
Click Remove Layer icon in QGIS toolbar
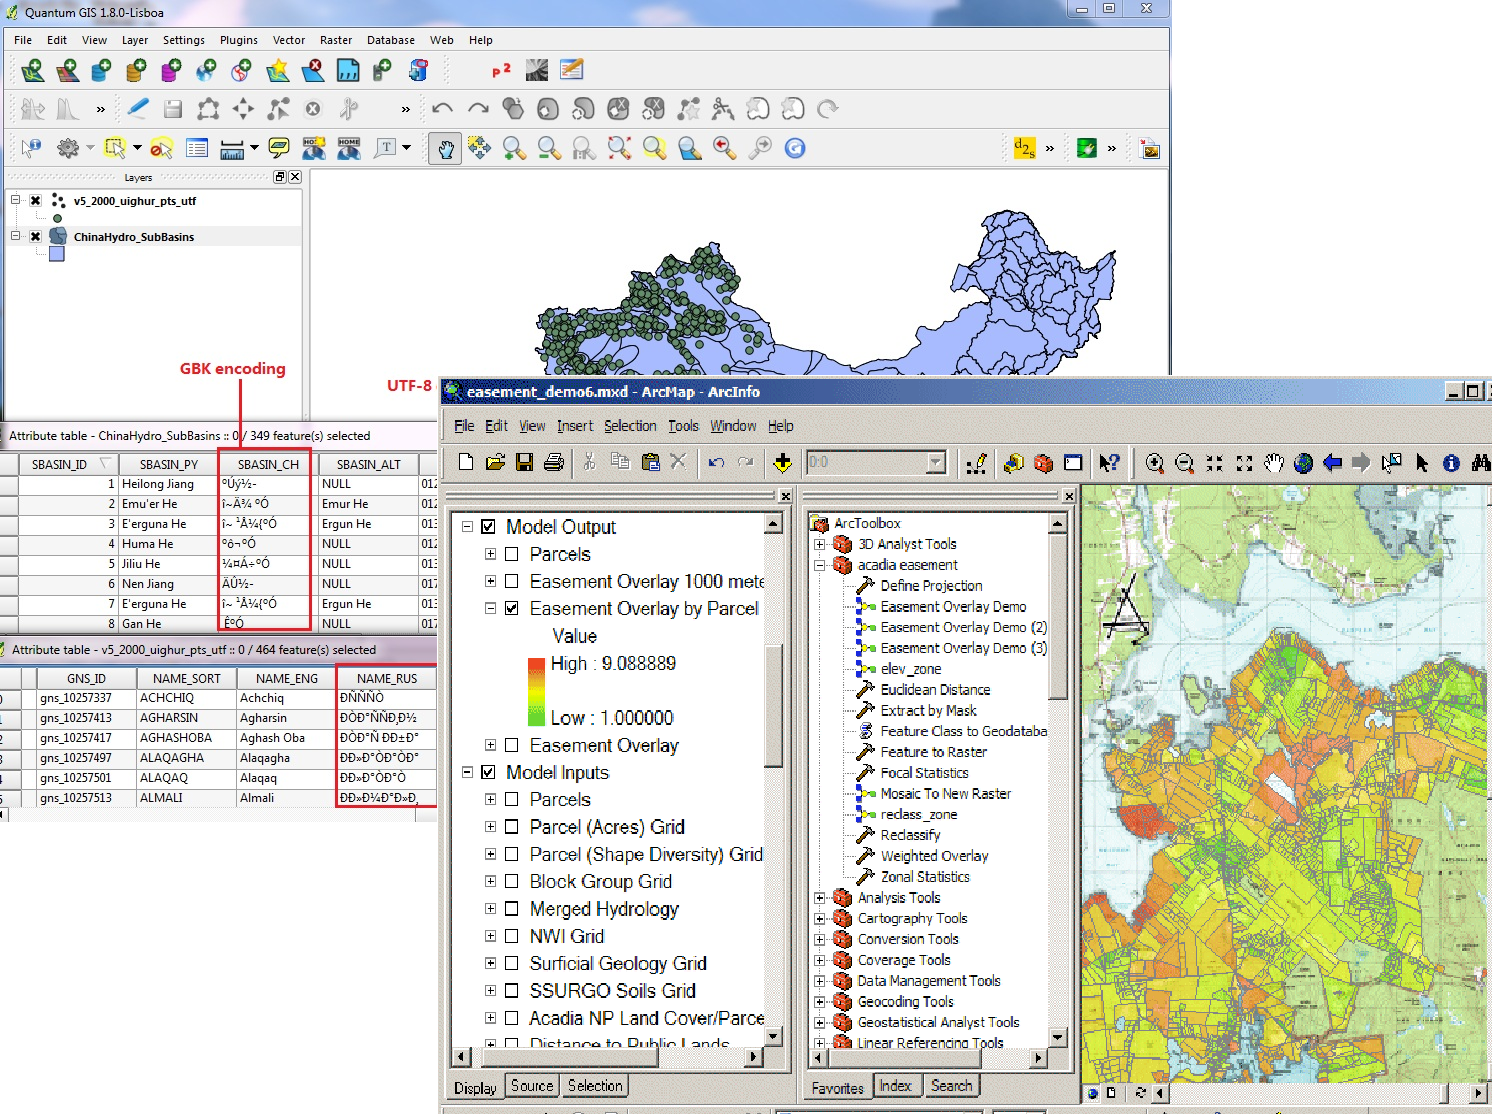coord(313,70)
